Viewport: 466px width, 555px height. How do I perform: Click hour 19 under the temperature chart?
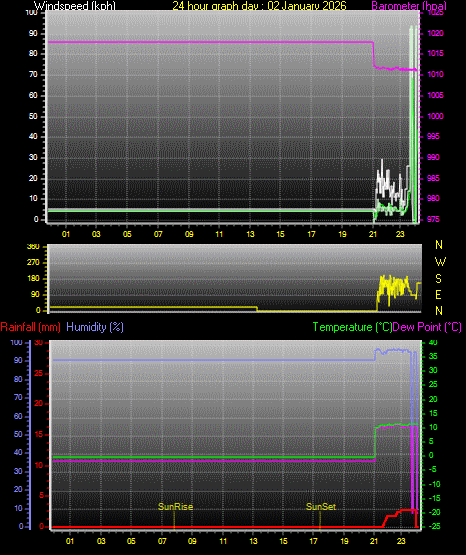tap(344, 541)
